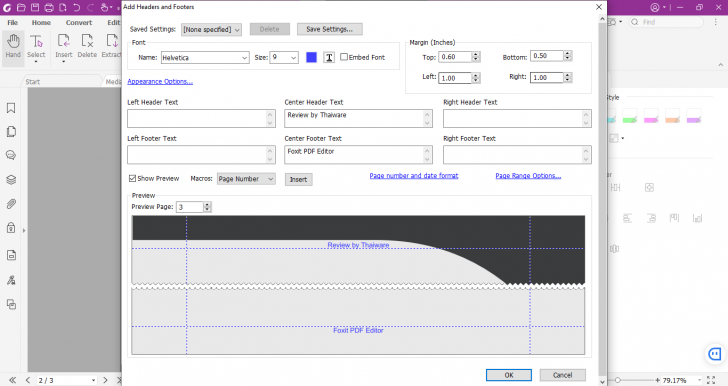Toggle full screen icon in status bar
The image size is (728, 386).
pos(711,380)
